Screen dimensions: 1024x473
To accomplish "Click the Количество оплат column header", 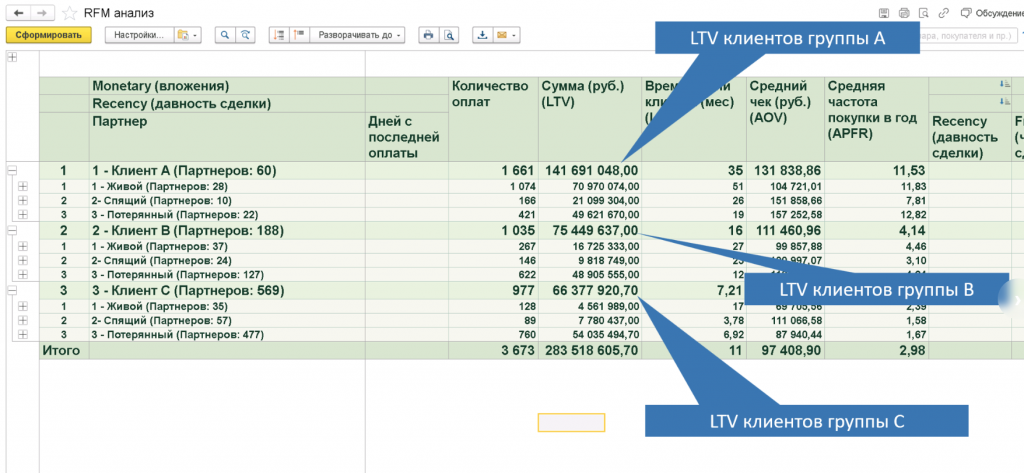I will 494,120.
